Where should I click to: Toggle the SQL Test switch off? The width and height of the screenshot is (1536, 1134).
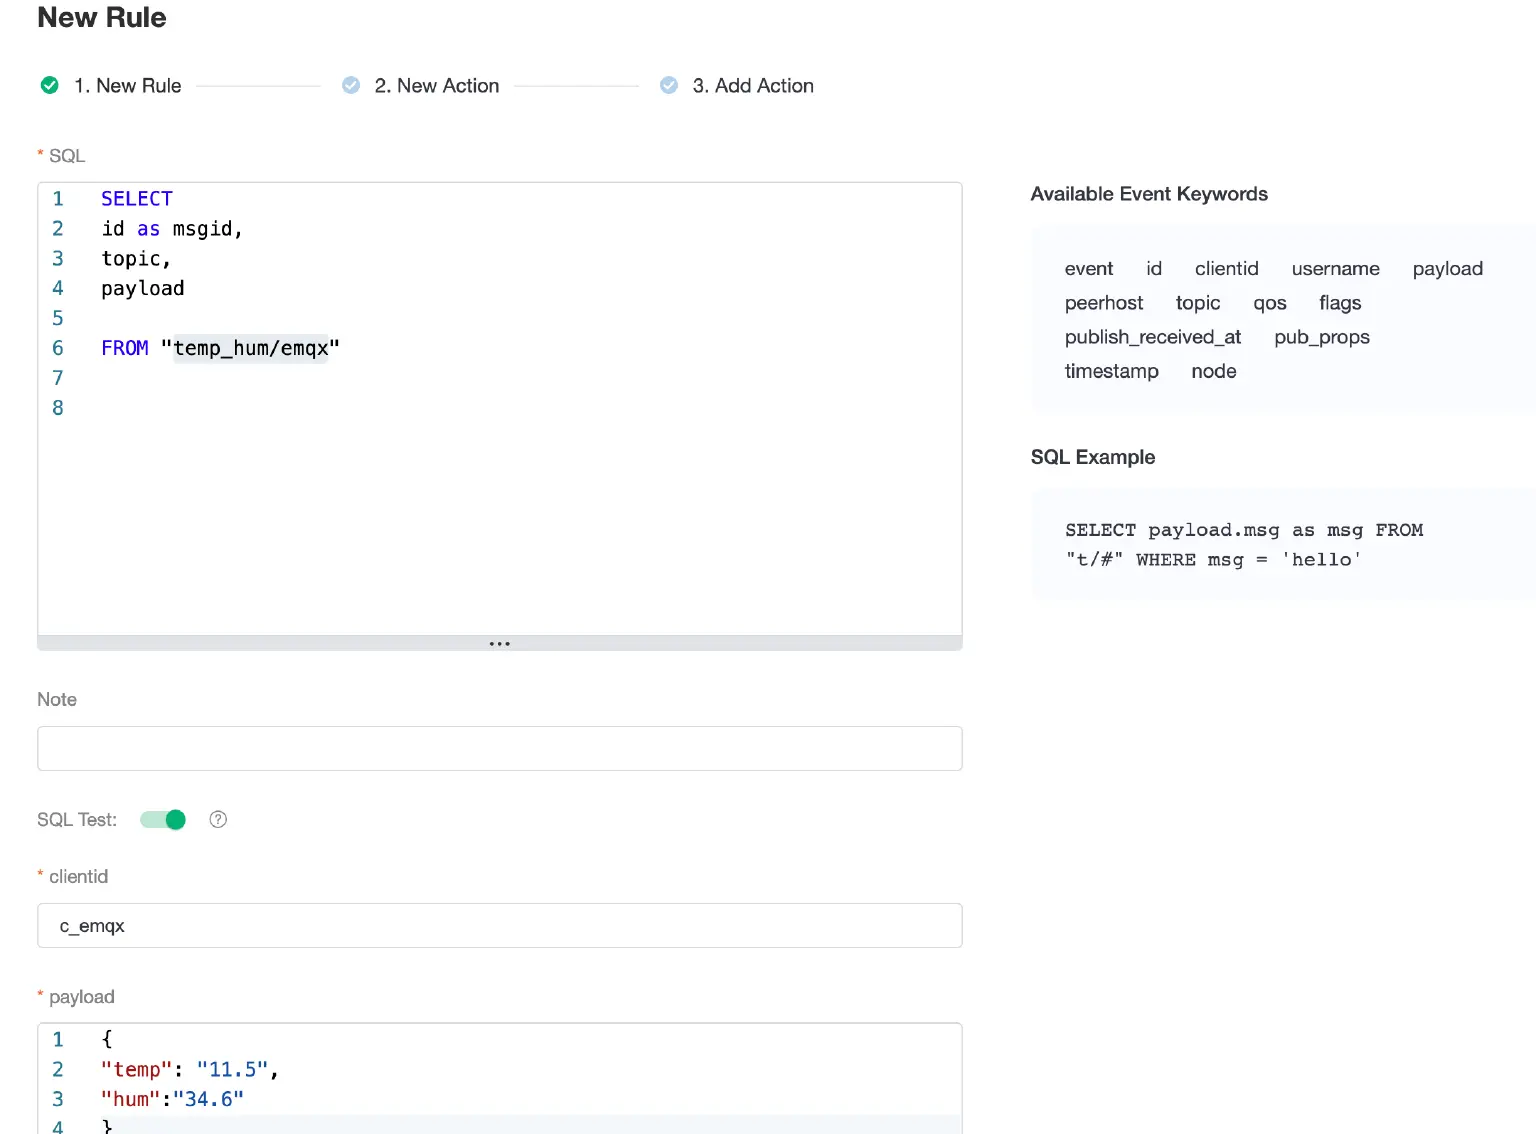pyautogui.click(x=163, y=820)
